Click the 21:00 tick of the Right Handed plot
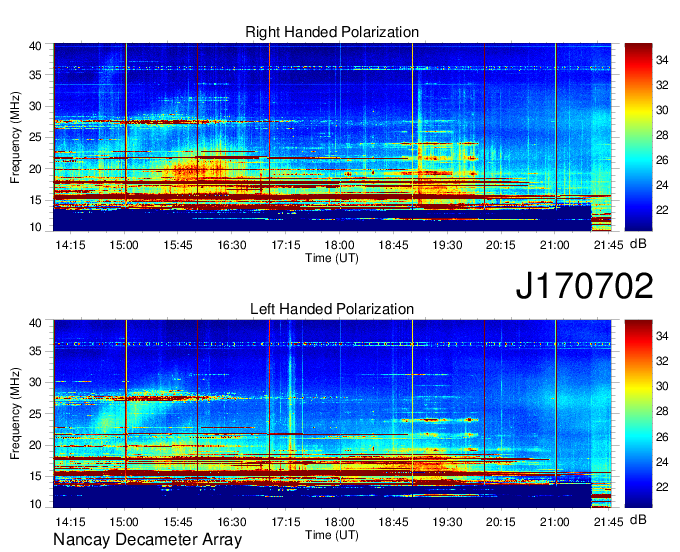Image resolution: width=680 pixels, height=552 pixels. tap(555, 245)
